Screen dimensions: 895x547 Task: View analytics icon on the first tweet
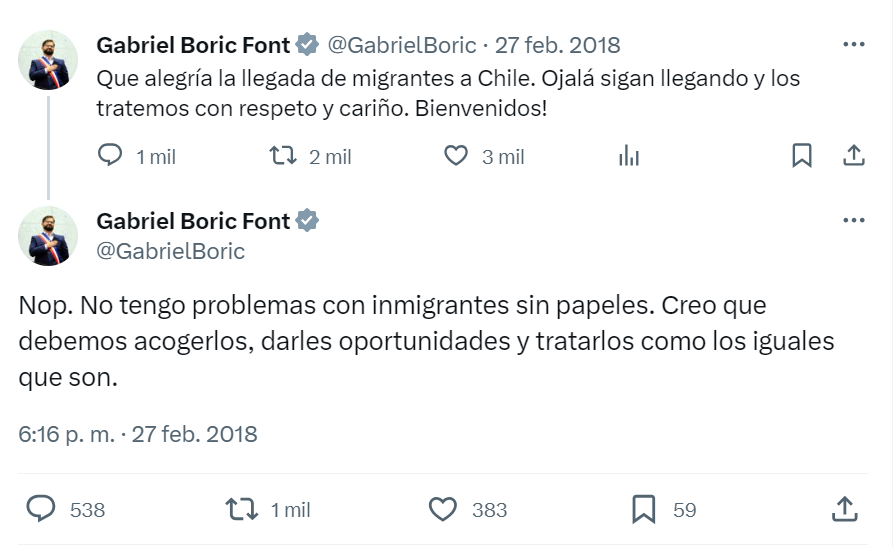coord(629,156)
